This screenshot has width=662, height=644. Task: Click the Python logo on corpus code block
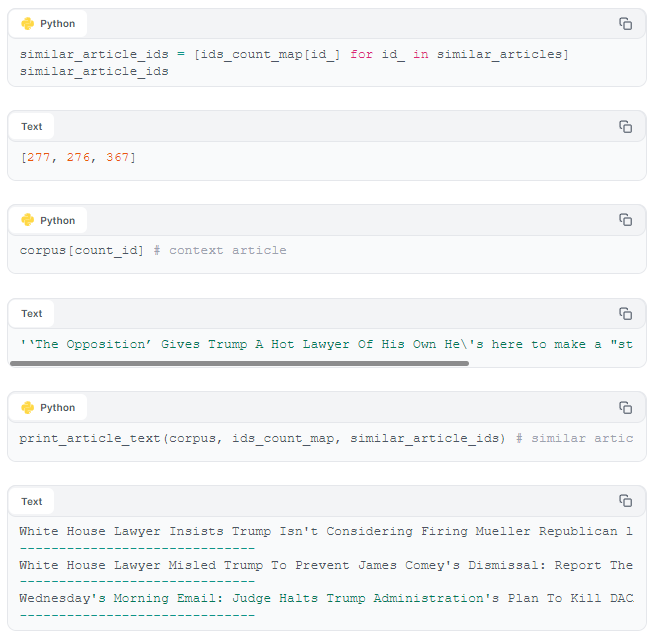[x=28, y=220]
